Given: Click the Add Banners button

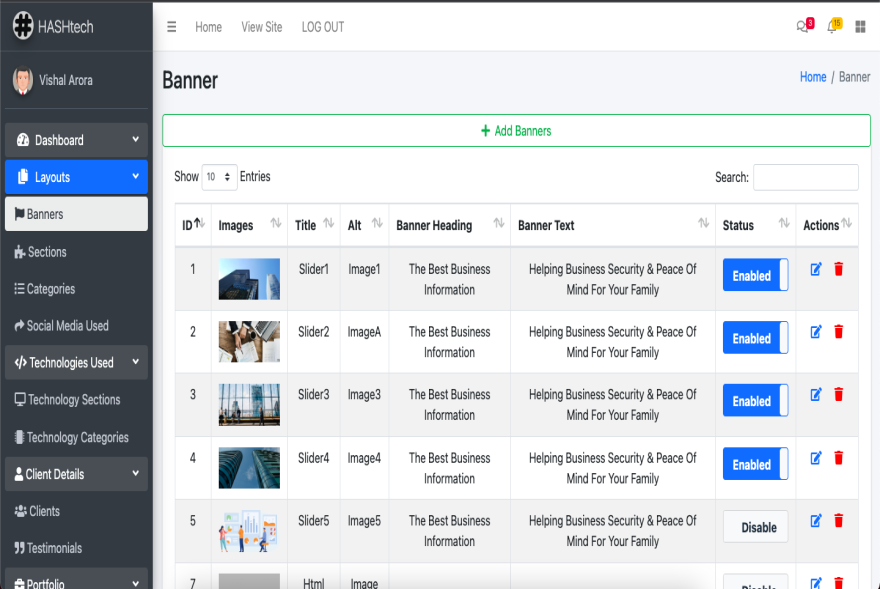Looking at the screenshot, I should 516,131.
